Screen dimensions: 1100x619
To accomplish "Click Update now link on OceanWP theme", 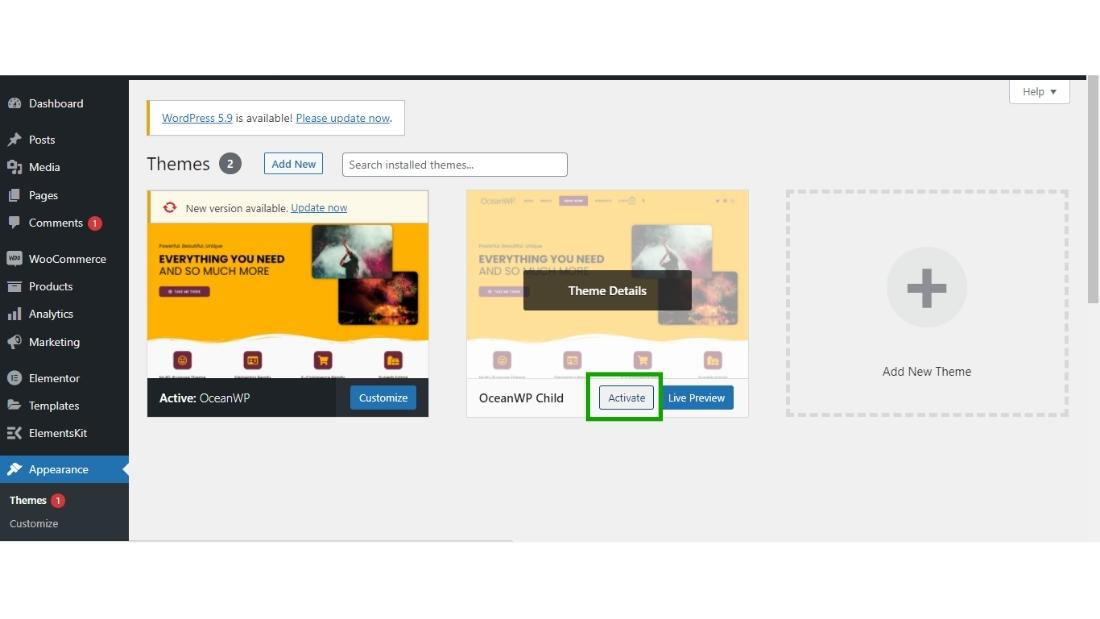I will point(318,208).
